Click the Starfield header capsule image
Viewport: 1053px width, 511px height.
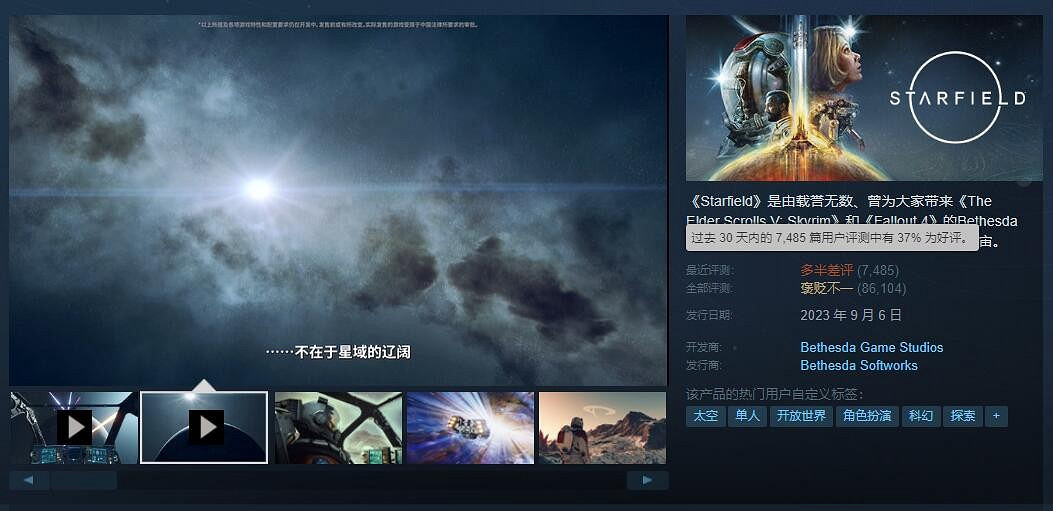click(x=865, y=98)
